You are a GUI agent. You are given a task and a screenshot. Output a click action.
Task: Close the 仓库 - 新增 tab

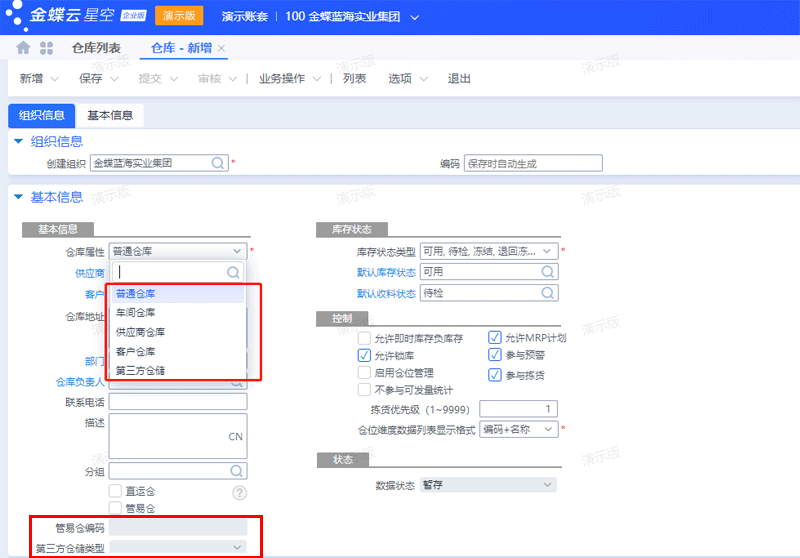pos(221,48)
